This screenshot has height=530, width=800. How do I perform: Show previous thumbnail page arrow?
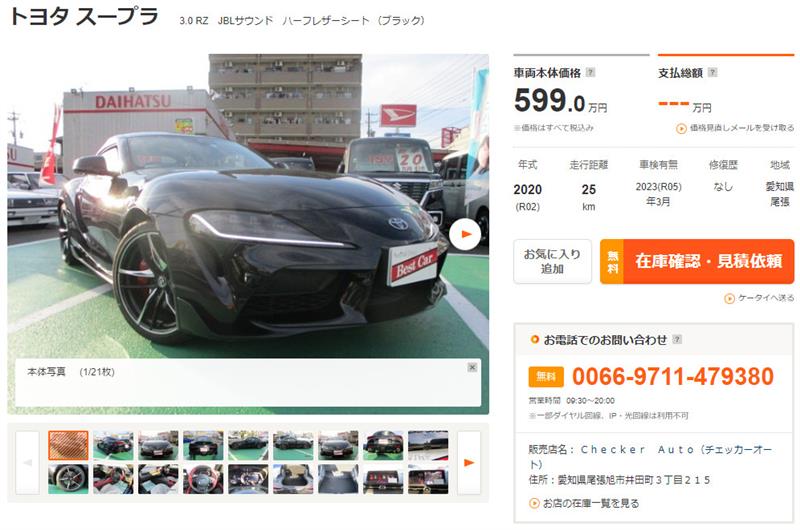point(28,463)
